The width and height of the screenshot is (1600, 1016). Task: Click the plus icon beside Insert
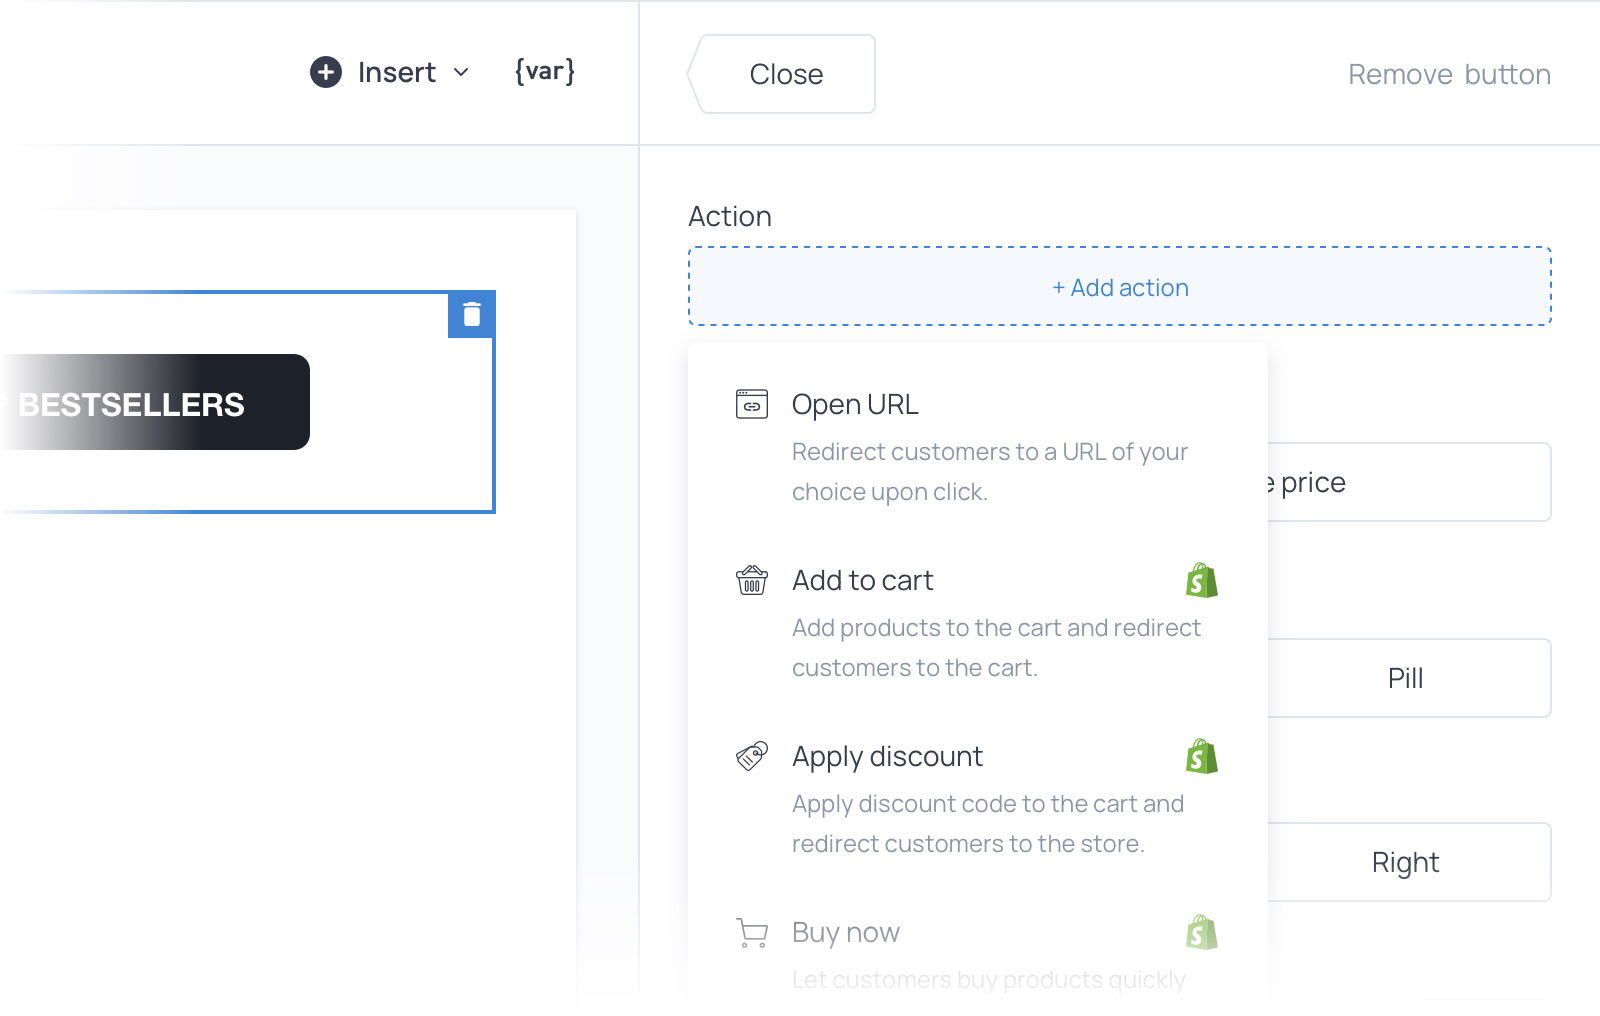tap(325, 72)
